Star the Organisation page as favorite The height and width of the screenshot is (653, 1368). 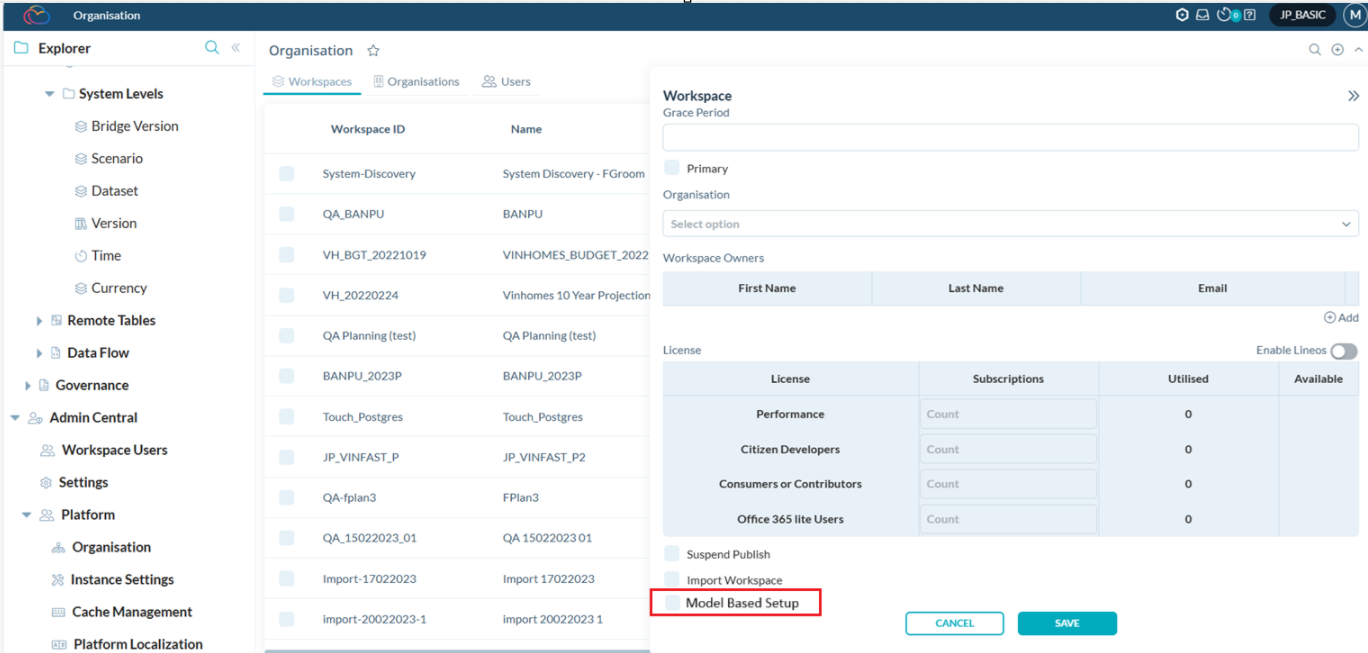(x=373, y=51)
